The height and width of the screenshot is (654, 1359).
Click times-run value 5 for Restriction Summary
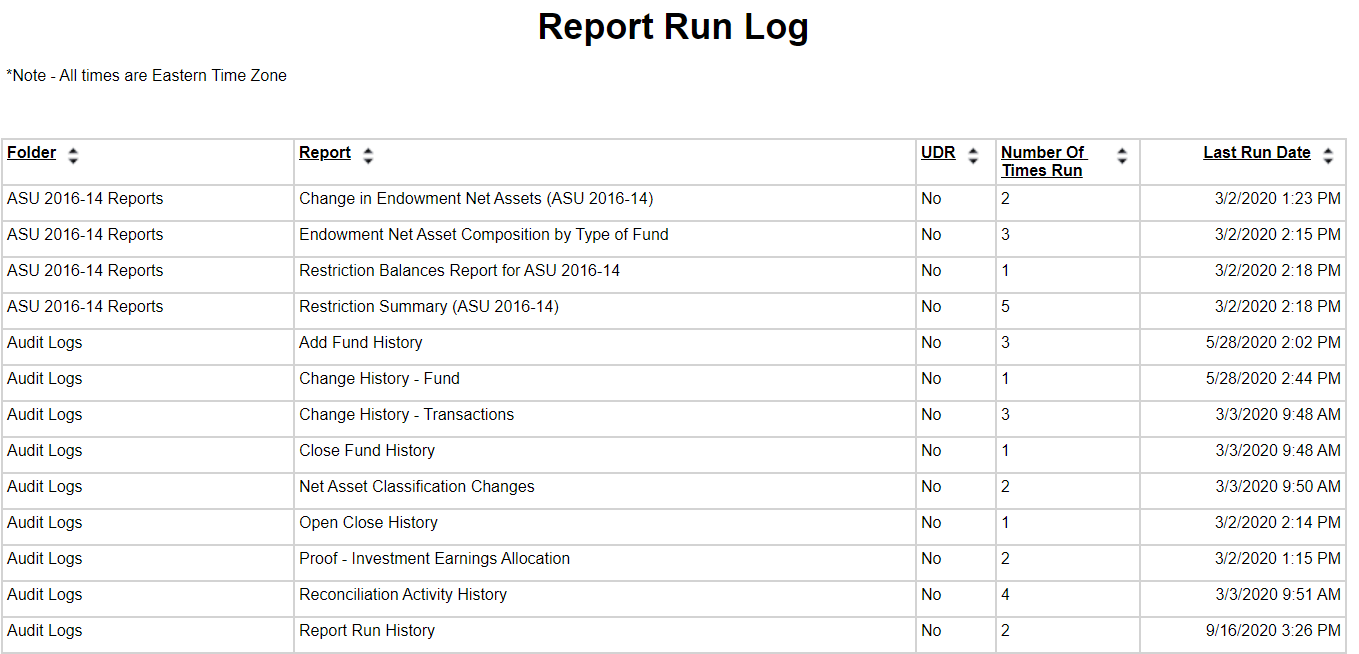(1006, 307)
